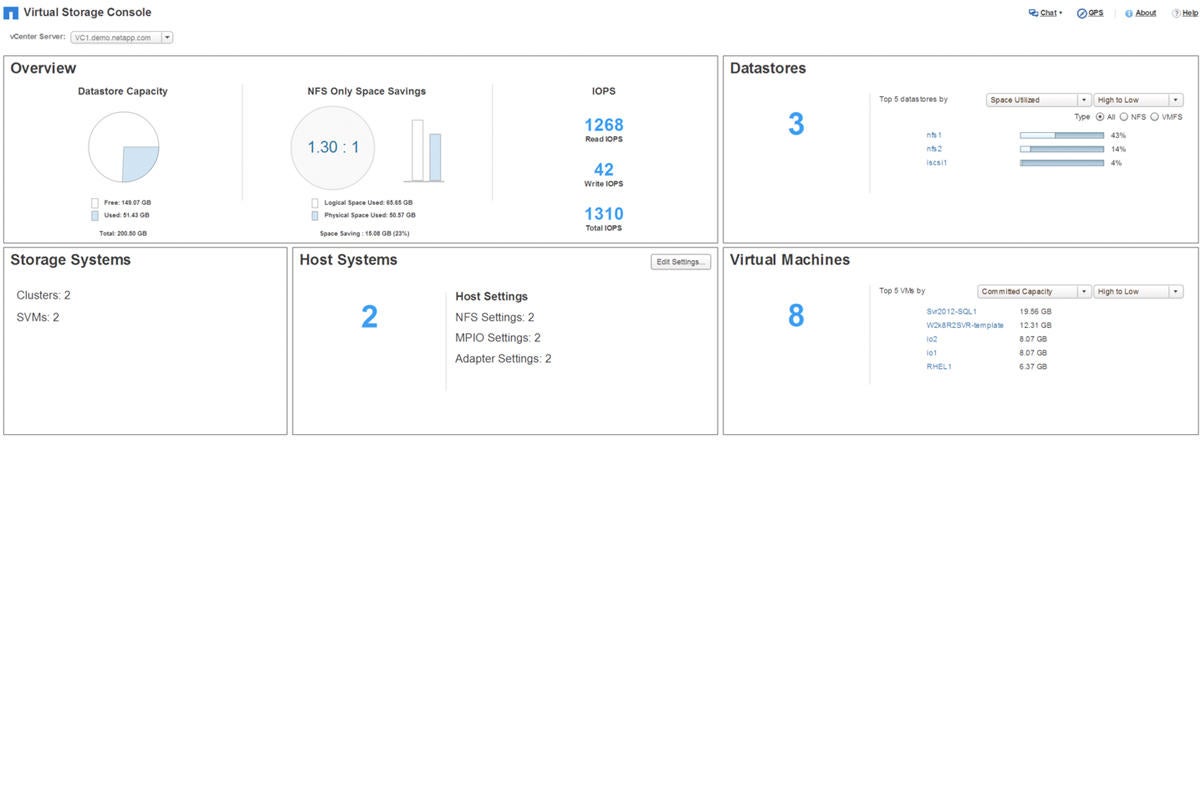This screenshot has height=800, width=1200.
Task: Select the NFS datastore type radio
Action: pyautogui.click(x=1124, y=117)
